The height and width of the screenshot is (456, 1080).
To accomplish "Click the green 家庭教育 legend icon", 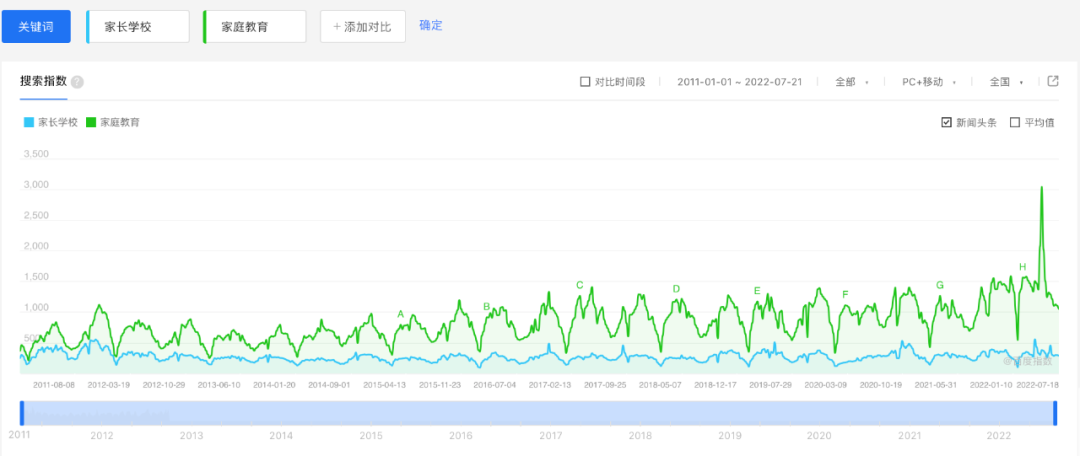I will pos(91,123).
